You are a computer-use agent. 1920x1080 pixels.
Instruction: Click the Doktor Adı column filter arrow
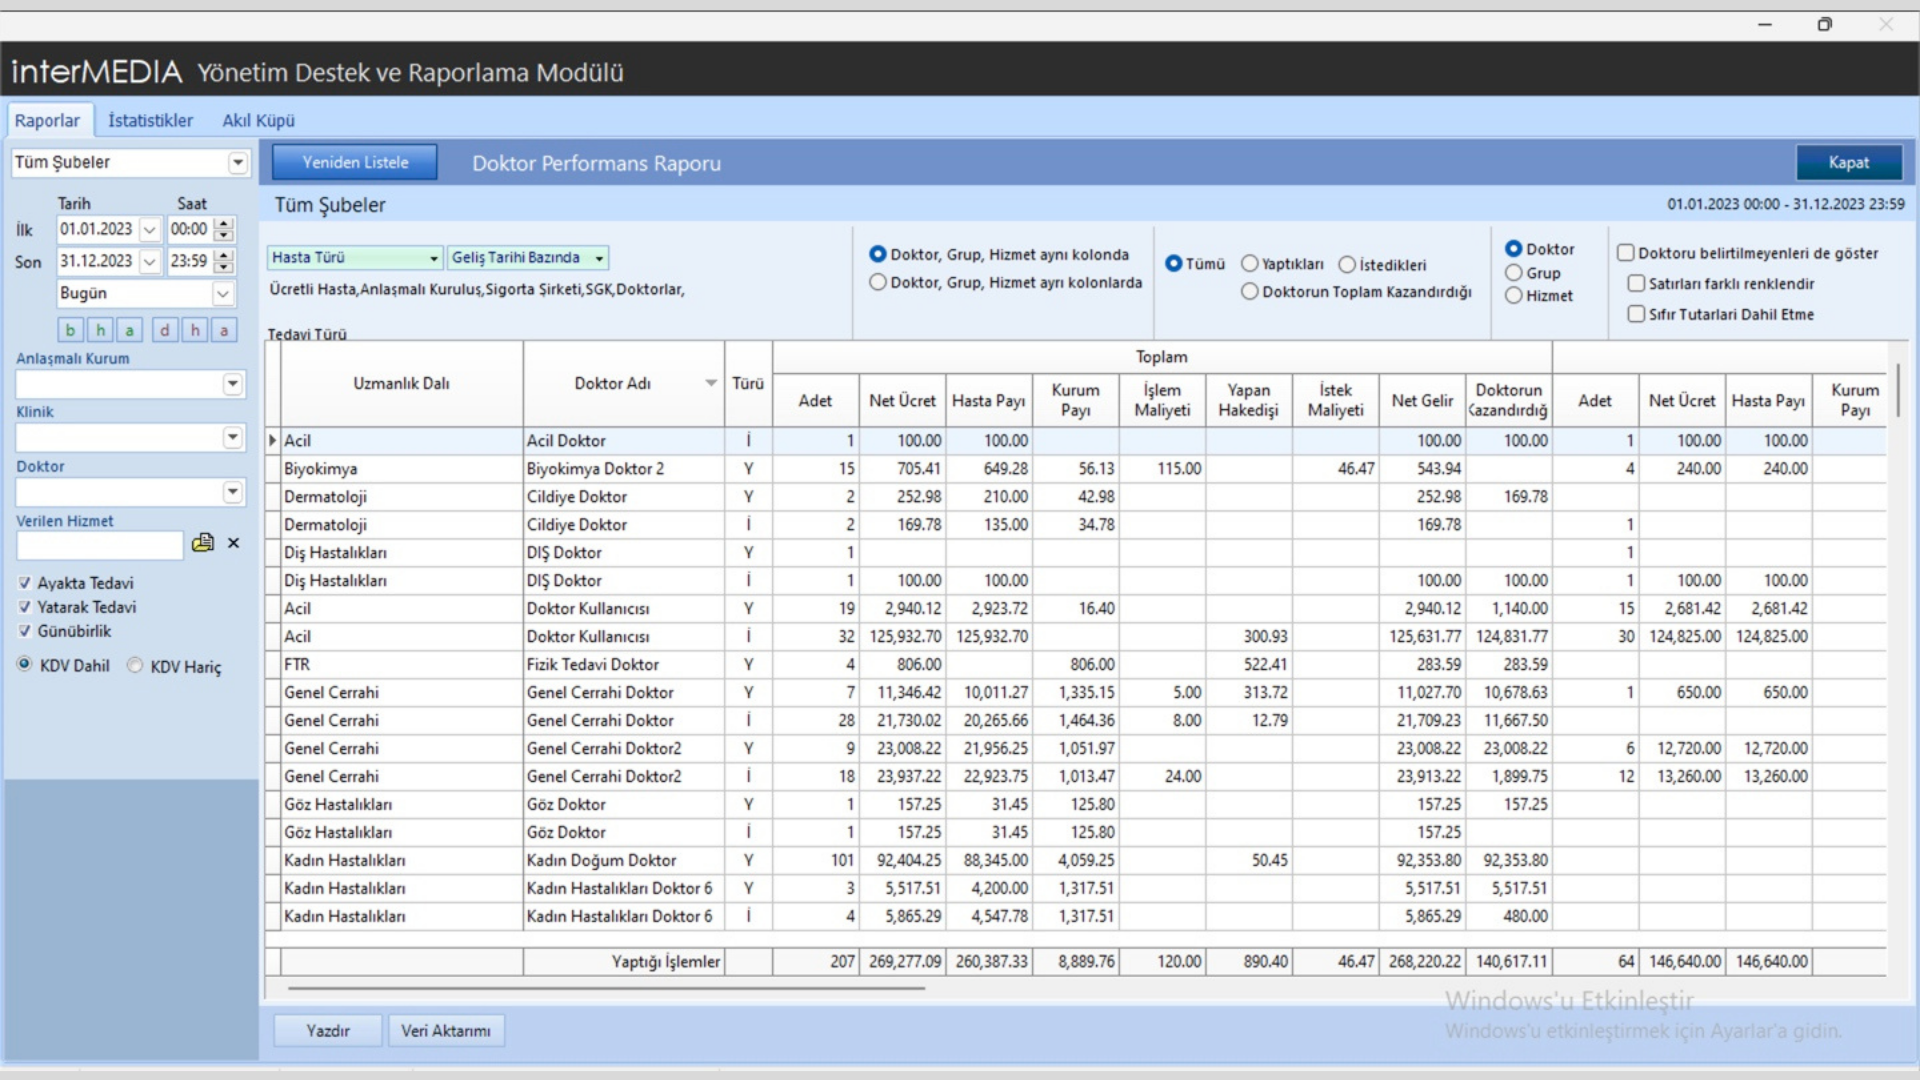tap(711, 384)
